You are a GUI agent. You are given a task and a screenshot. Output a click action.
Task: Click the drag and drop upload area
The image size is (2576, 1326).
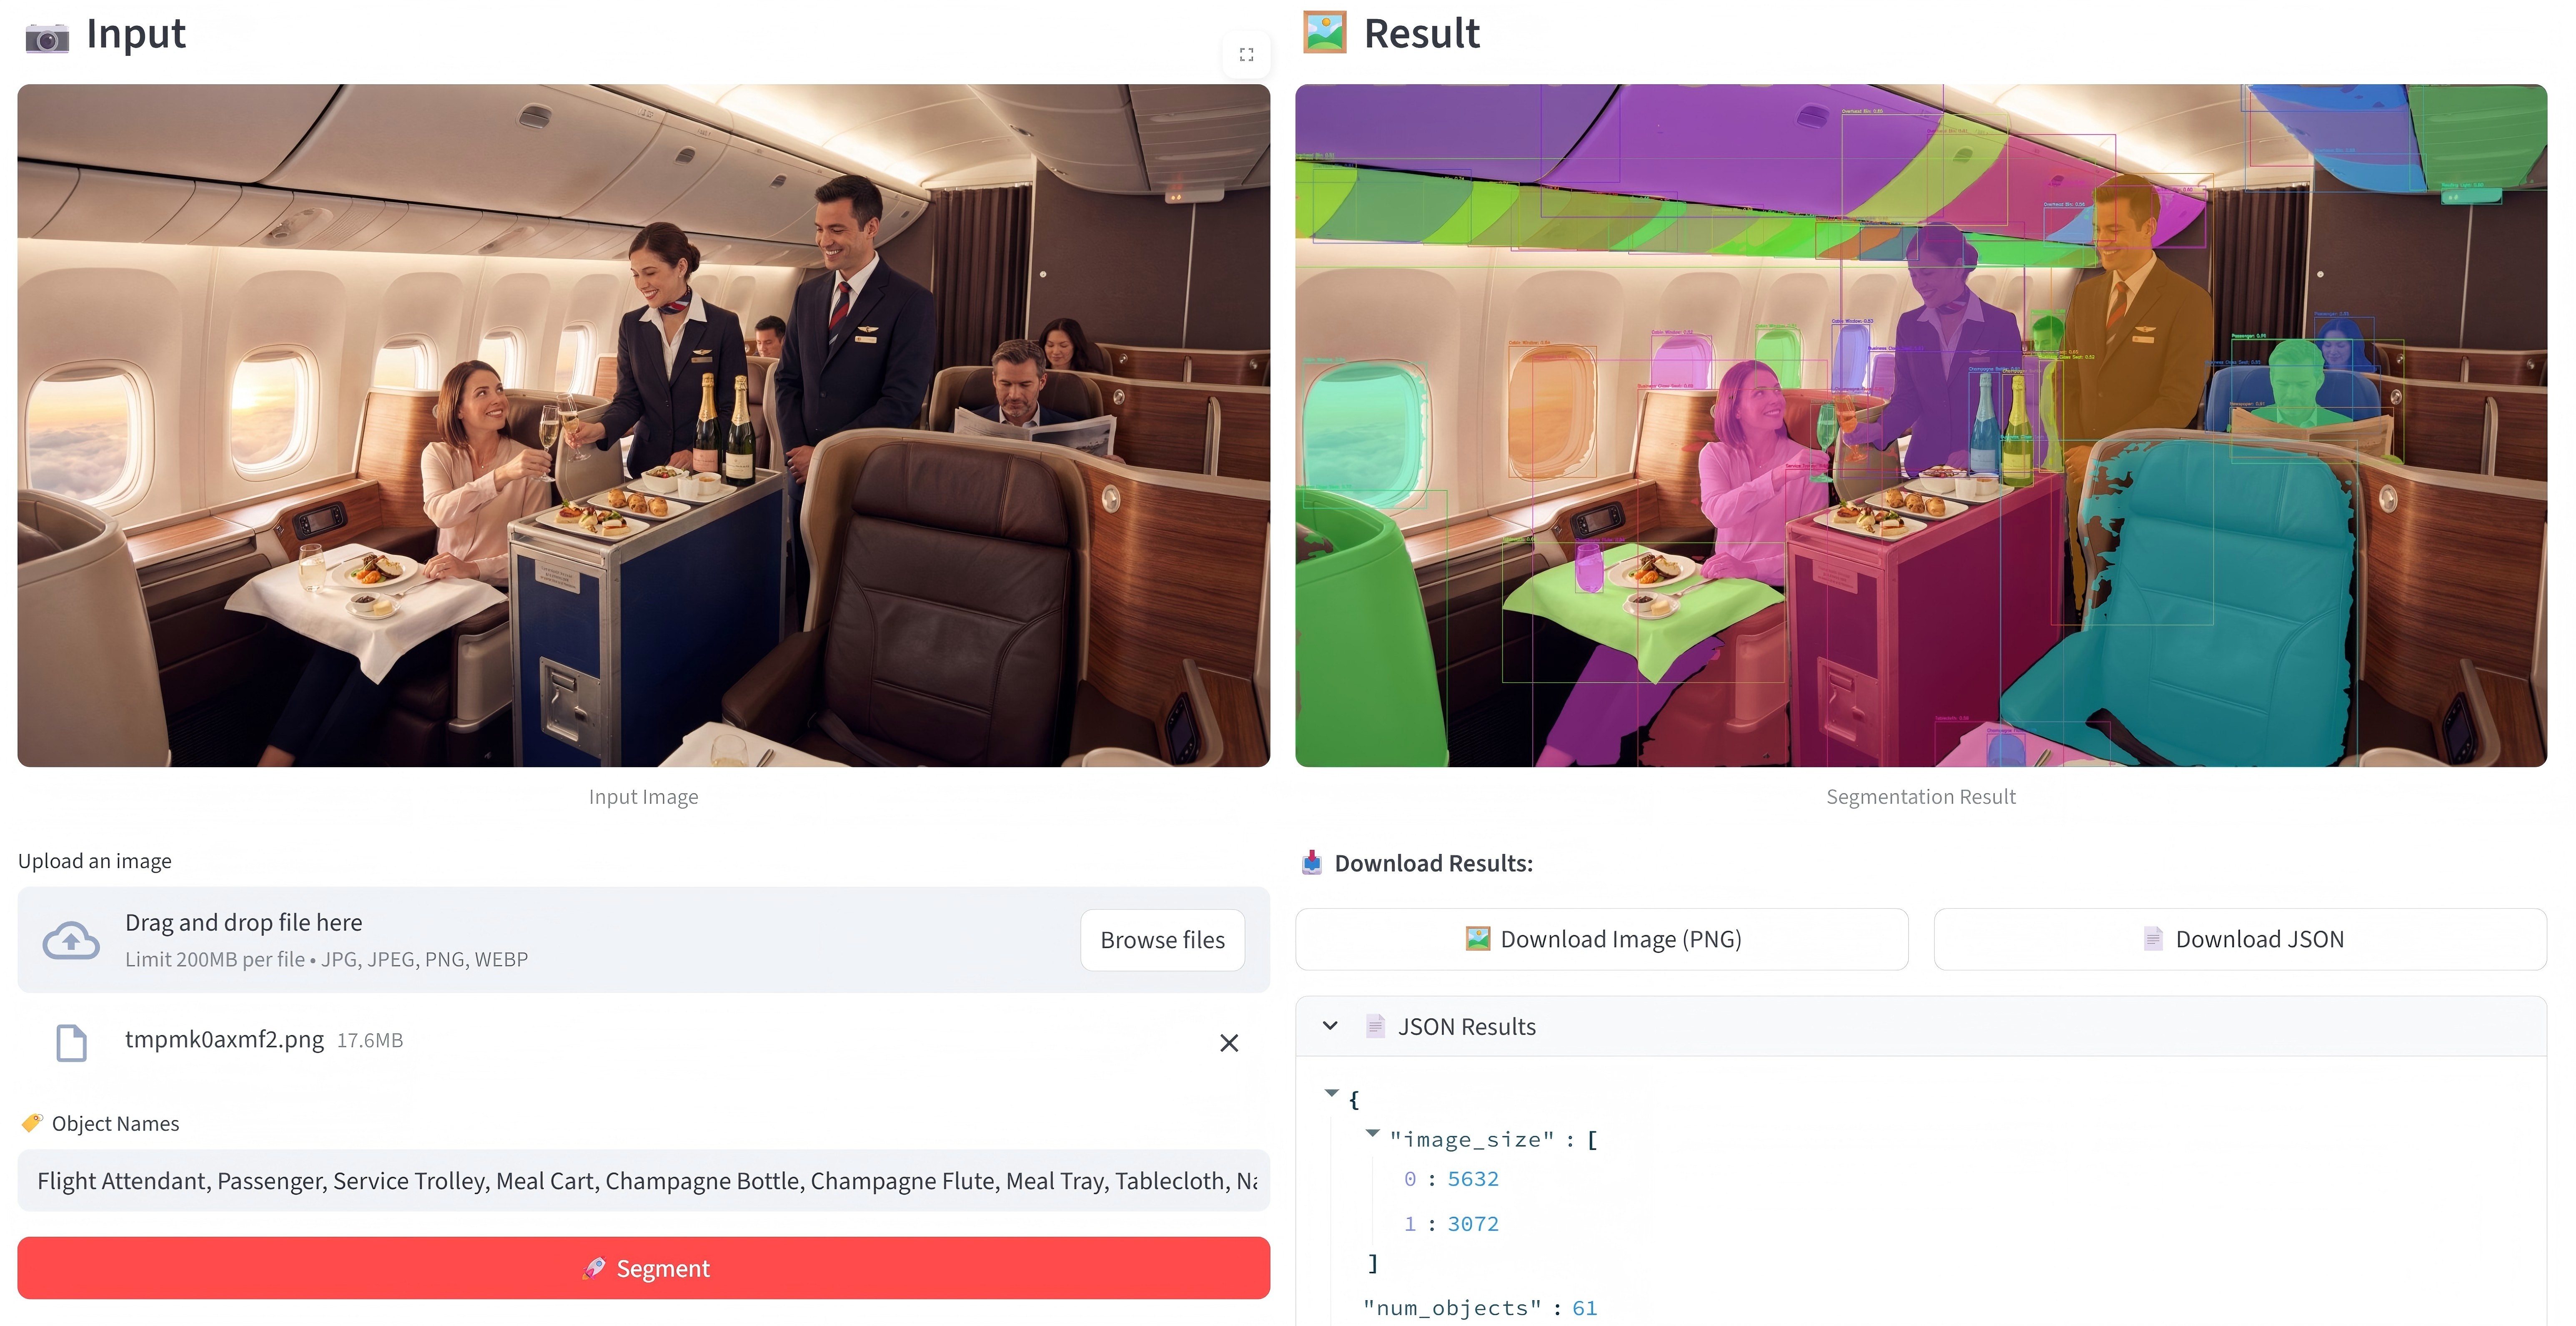click(643, 939)
